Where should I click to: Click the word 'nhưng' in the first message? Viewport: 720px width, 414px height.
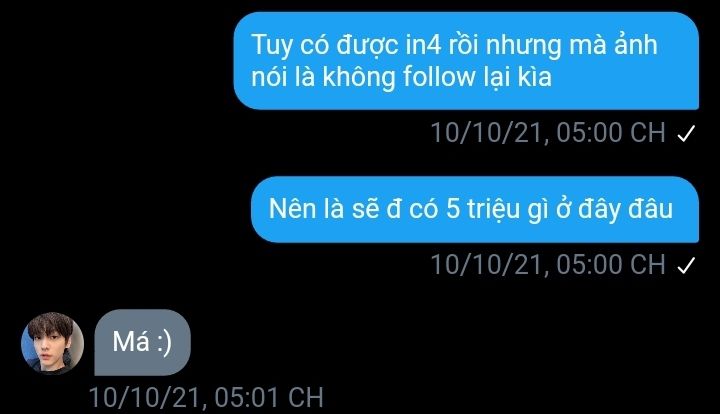coord(523,46)
